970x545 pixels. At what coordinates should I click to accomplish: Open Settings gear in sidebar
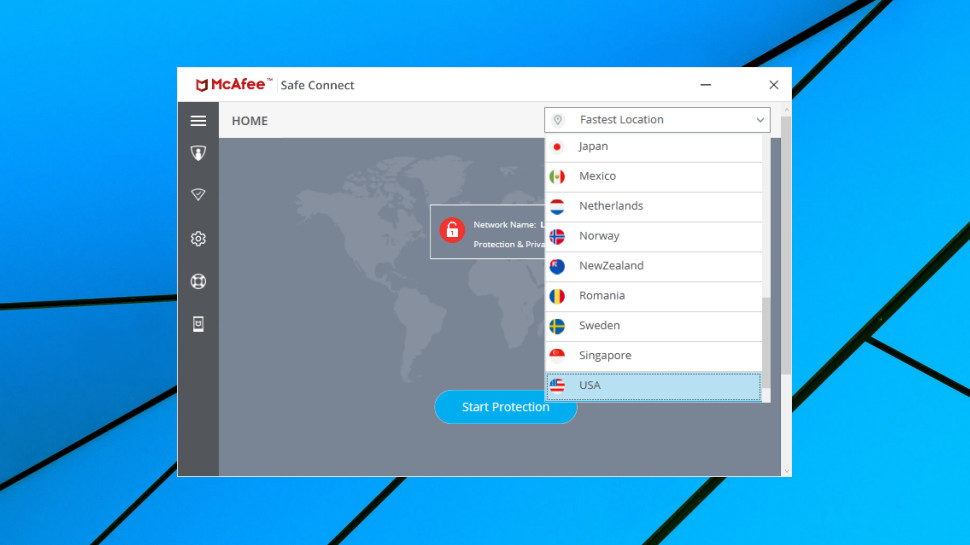point(198,238)
